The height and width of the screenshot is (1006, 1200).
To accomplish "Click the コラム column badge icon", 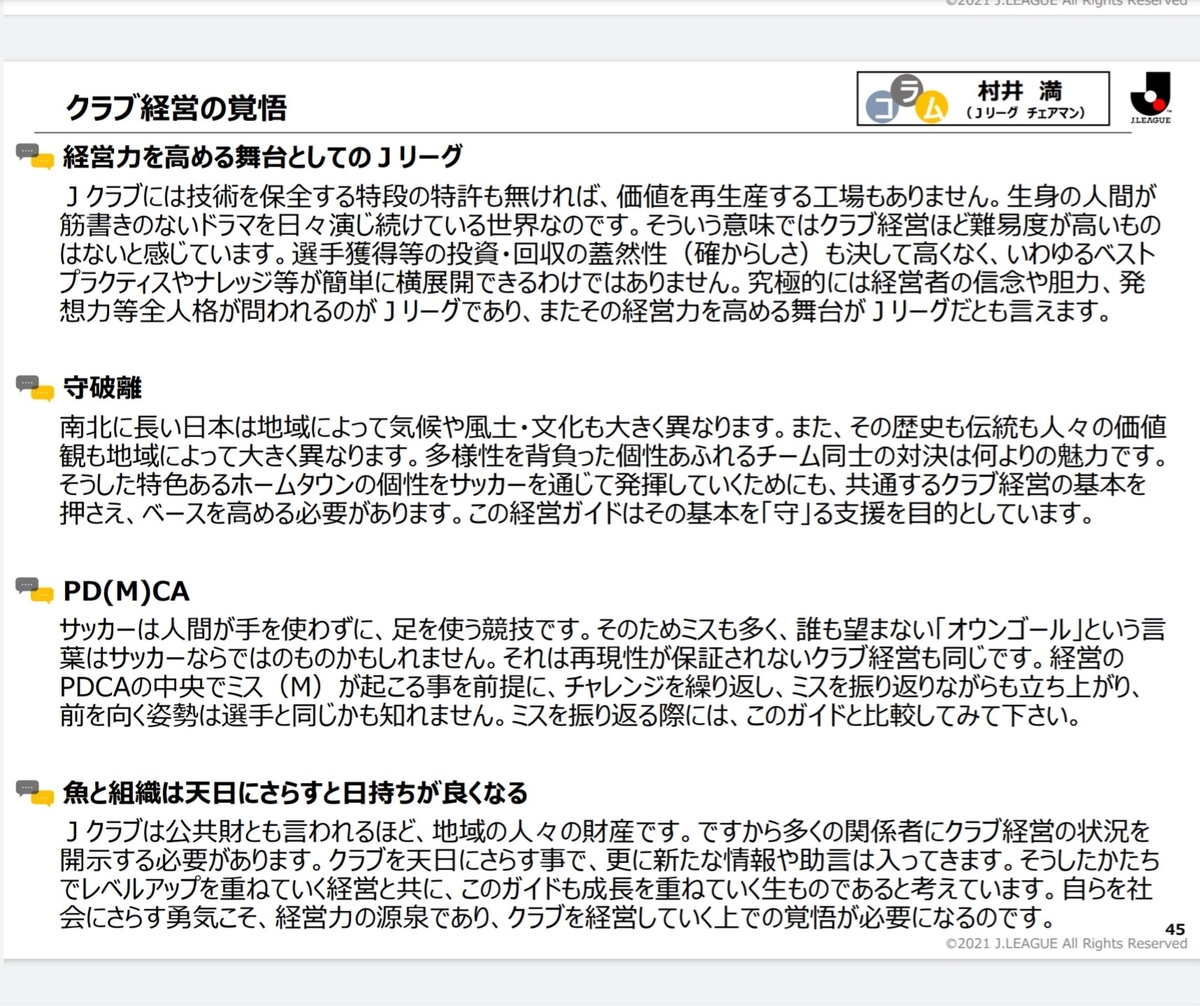I will tap(907, 100).
